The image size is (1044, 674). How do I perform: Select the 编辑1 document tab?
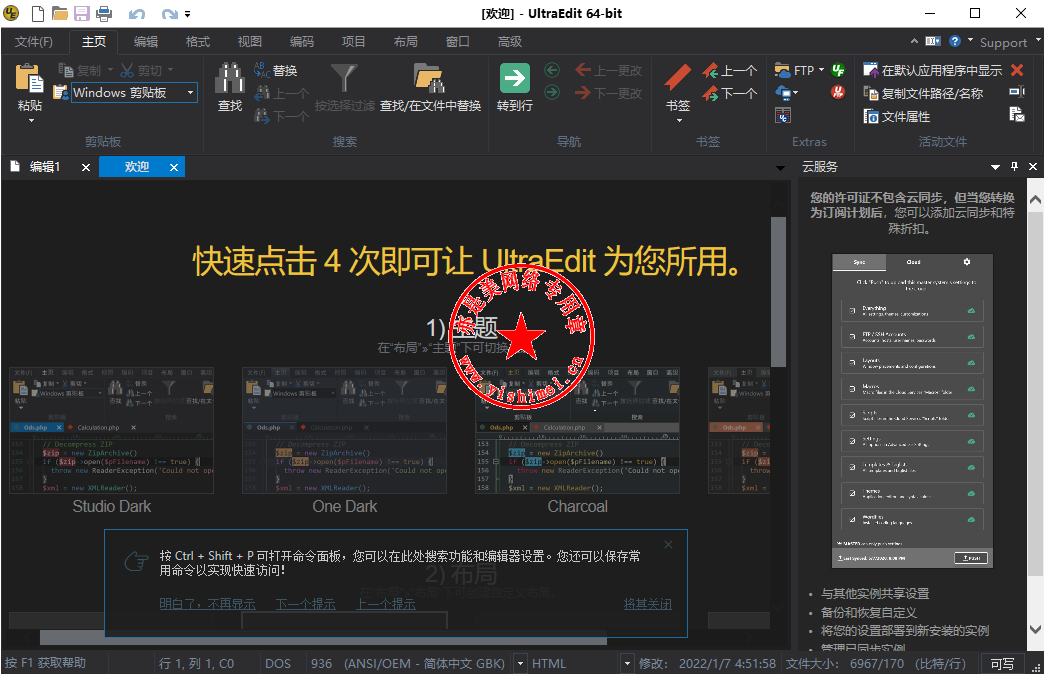[45, 167]
